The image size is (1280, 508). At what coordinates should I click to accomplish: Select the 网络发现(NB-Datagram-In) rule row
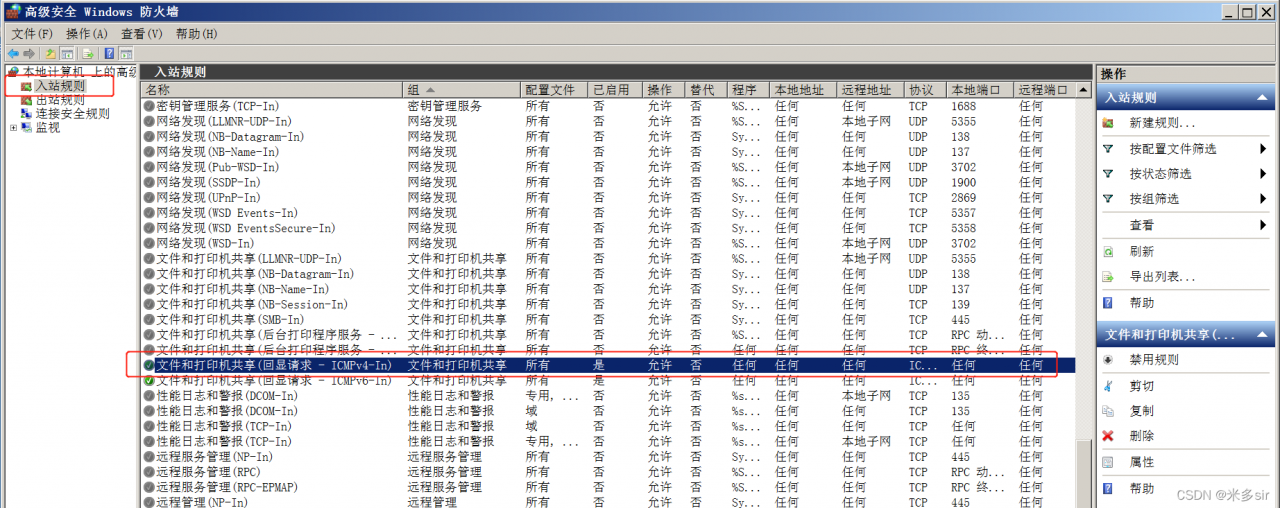point(608,137)
